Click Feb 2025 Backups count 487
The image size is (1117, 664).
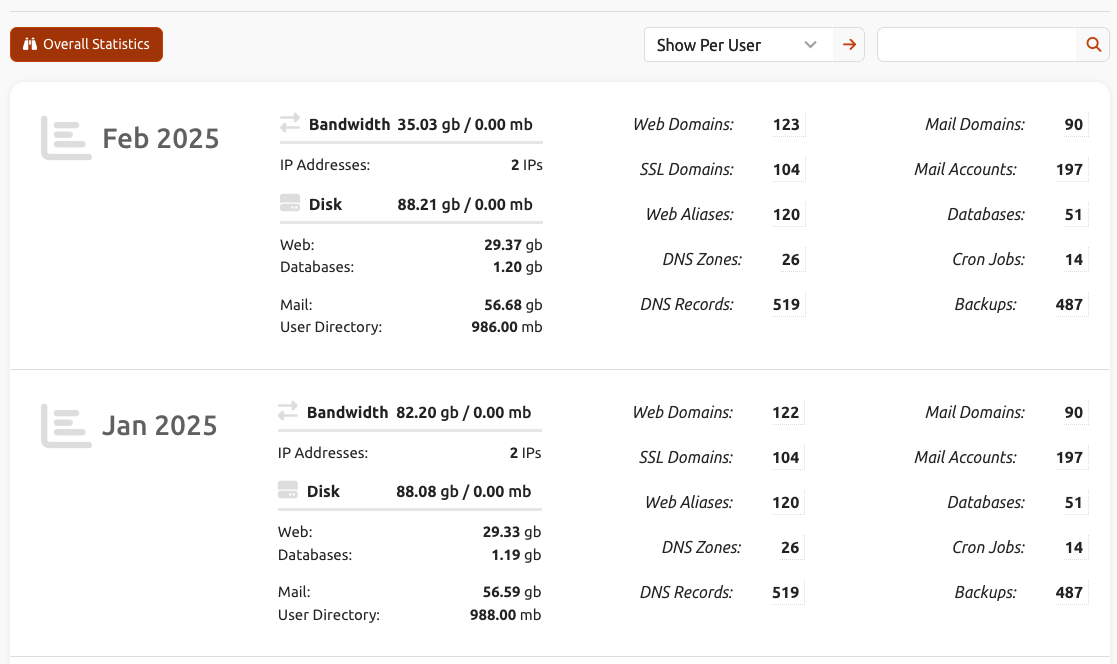coord(1069,304)
